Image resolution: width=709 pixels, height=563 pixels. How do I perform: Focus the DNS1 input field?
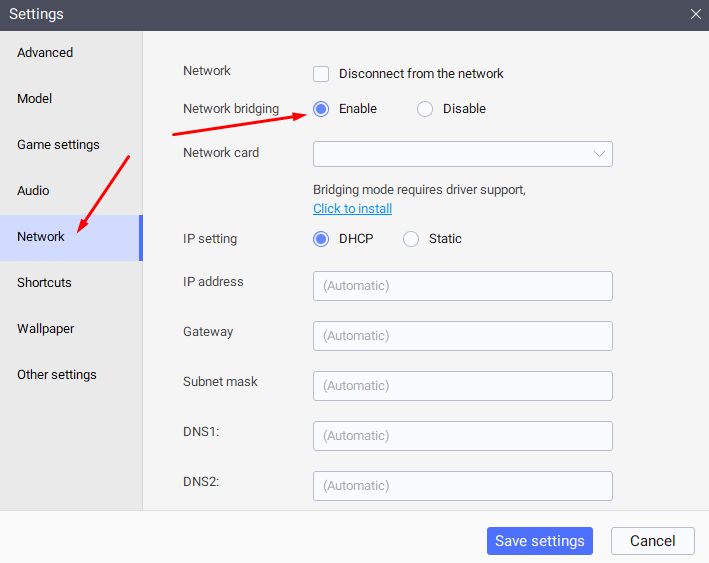[x=463, y=436]
